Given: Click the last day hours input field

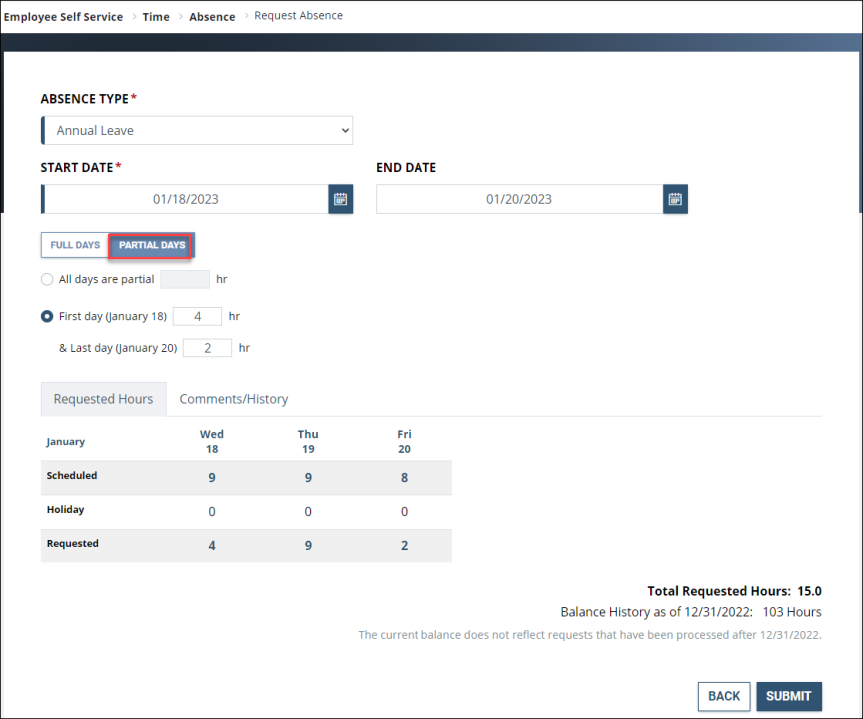Looking at the screenshot, I should coord(207,347).
